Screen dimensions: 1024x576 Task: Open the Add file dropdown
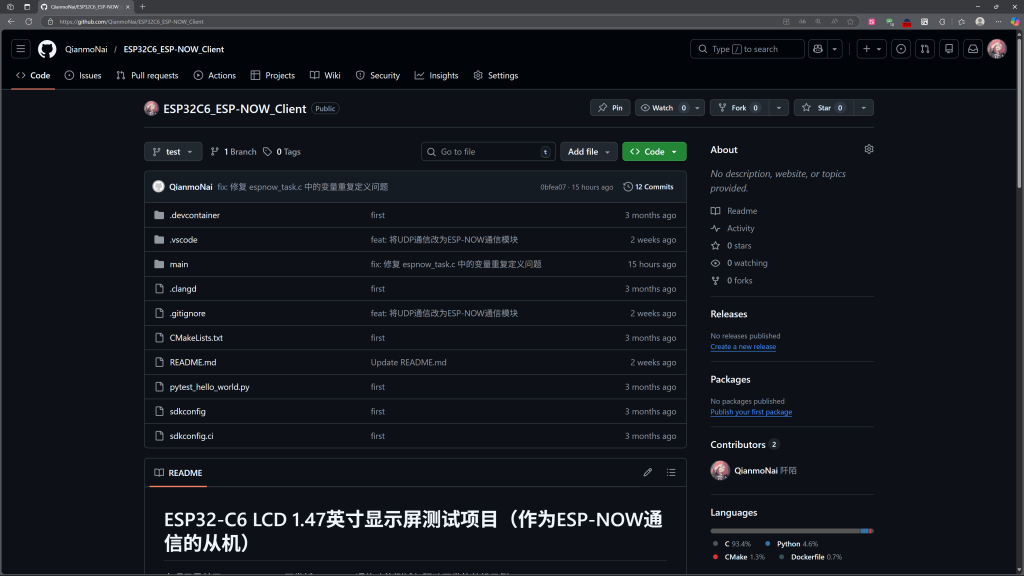click(588, 152)
